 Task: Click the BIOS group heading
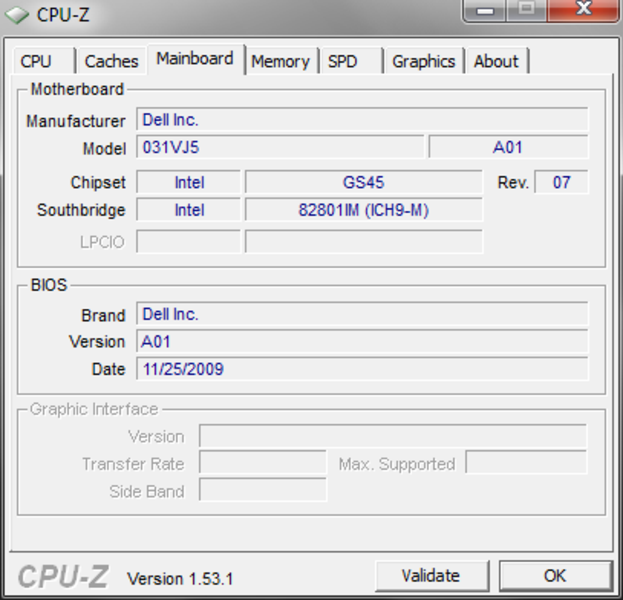(x=49, y=285)
